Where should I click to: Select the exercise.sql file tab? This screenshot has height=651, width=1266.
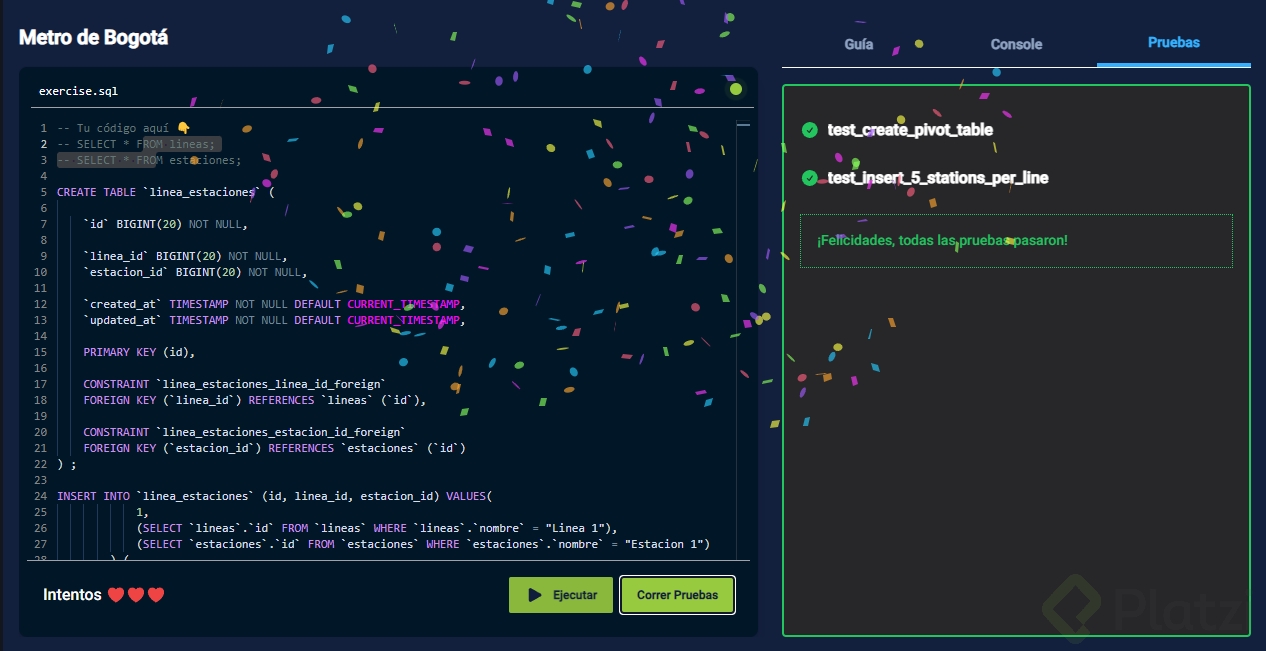(78, 91)
